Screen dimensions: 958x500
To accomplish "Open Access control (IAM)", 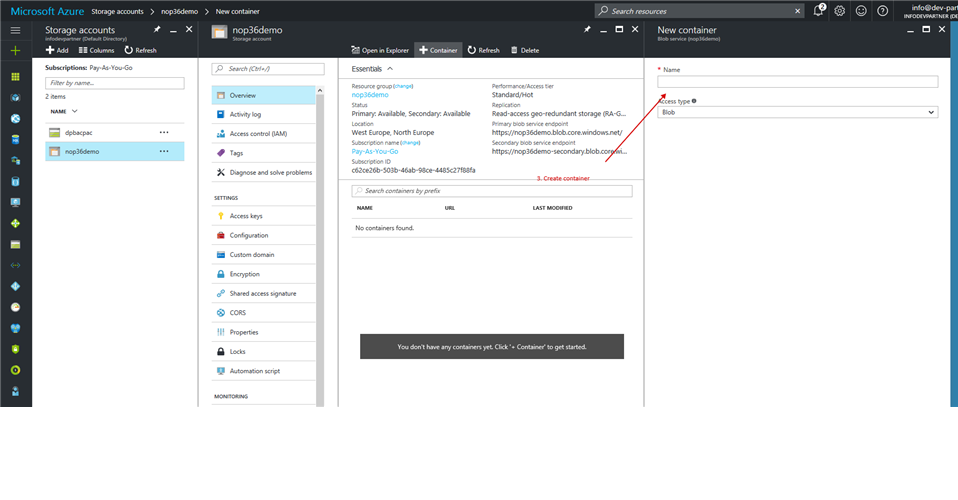I will 263,133.
